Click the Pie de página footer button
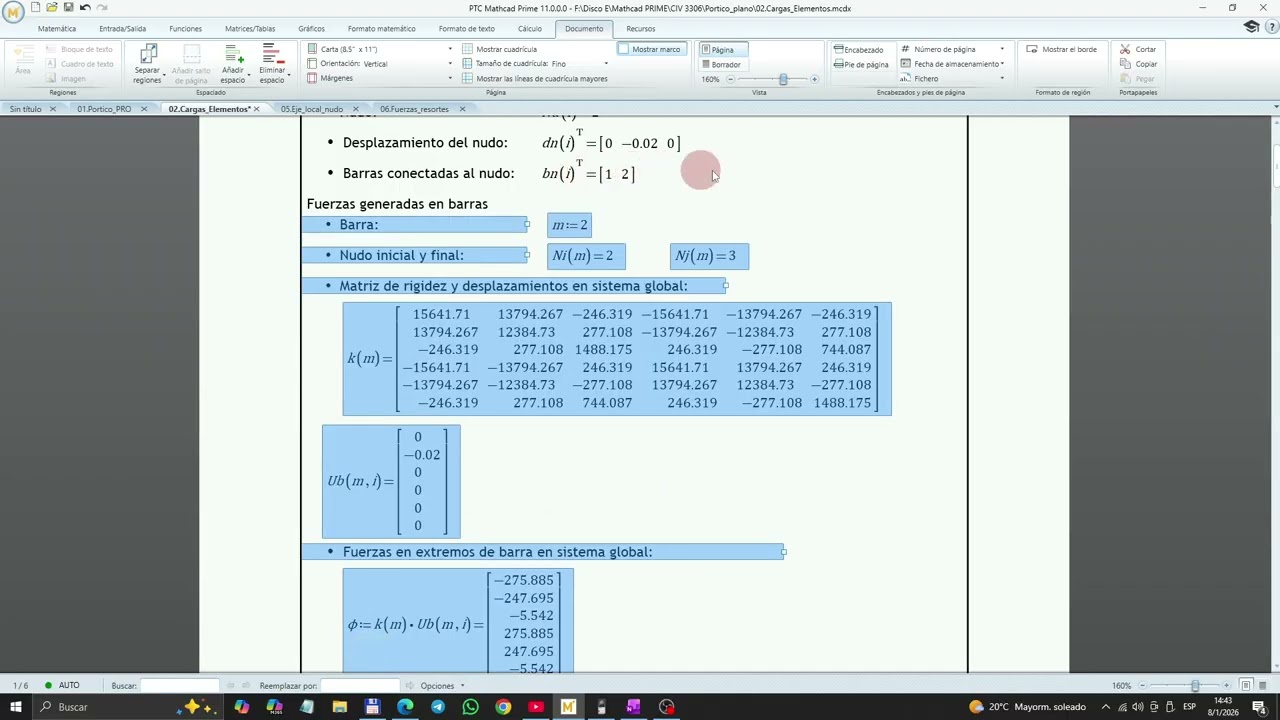Image resolution: width=1280 pixels, height=720 pixels. [x=861, y=64]
